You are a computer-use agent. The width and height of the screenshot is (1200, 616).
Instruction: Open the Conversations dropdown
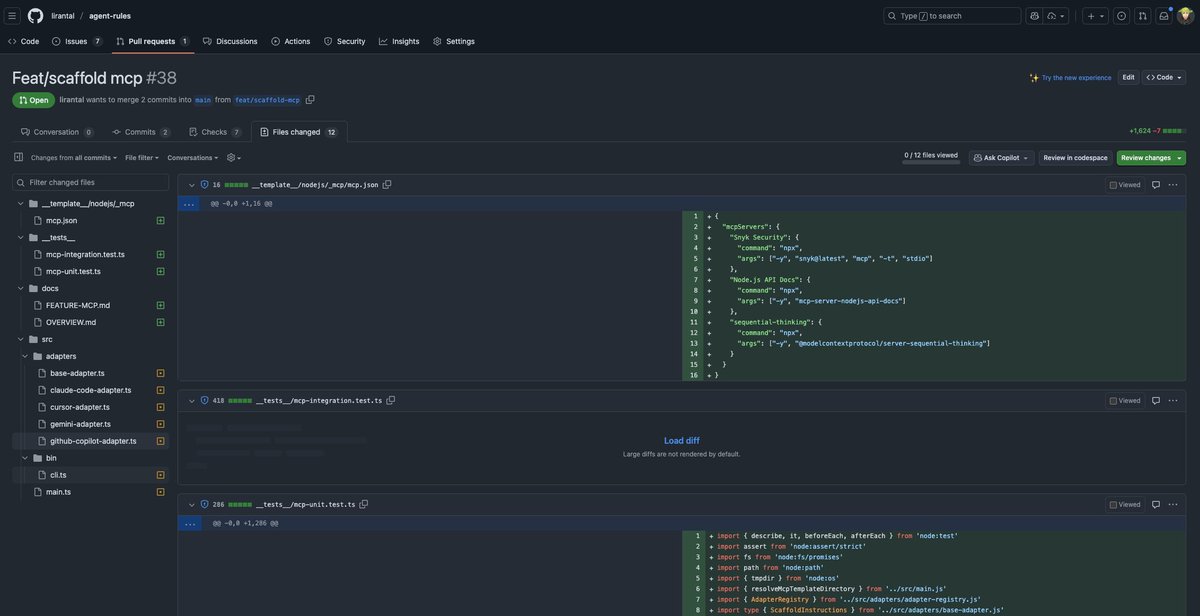(193, 158)
